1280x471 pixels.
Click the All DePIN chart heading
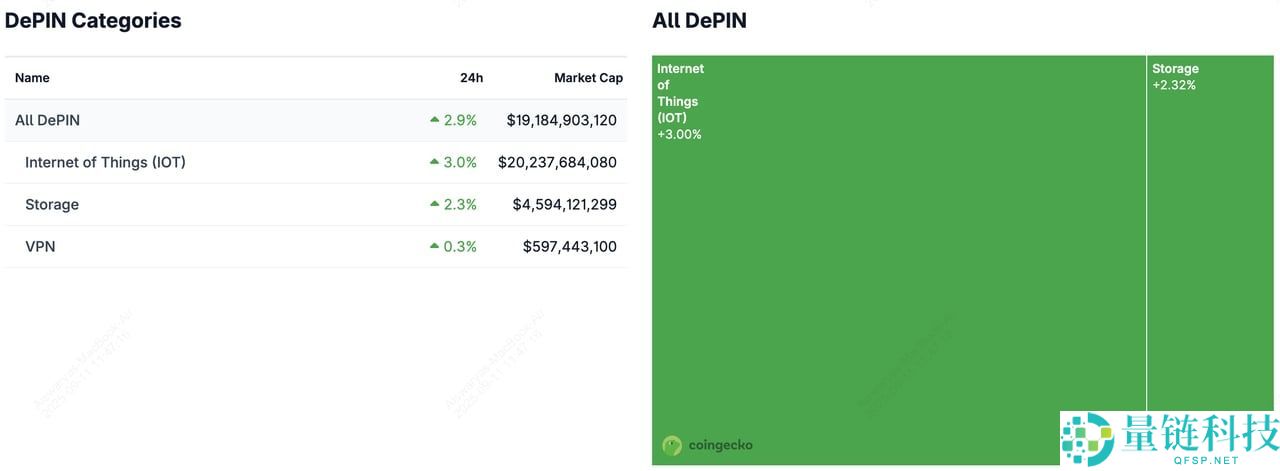tap(699, 20)
